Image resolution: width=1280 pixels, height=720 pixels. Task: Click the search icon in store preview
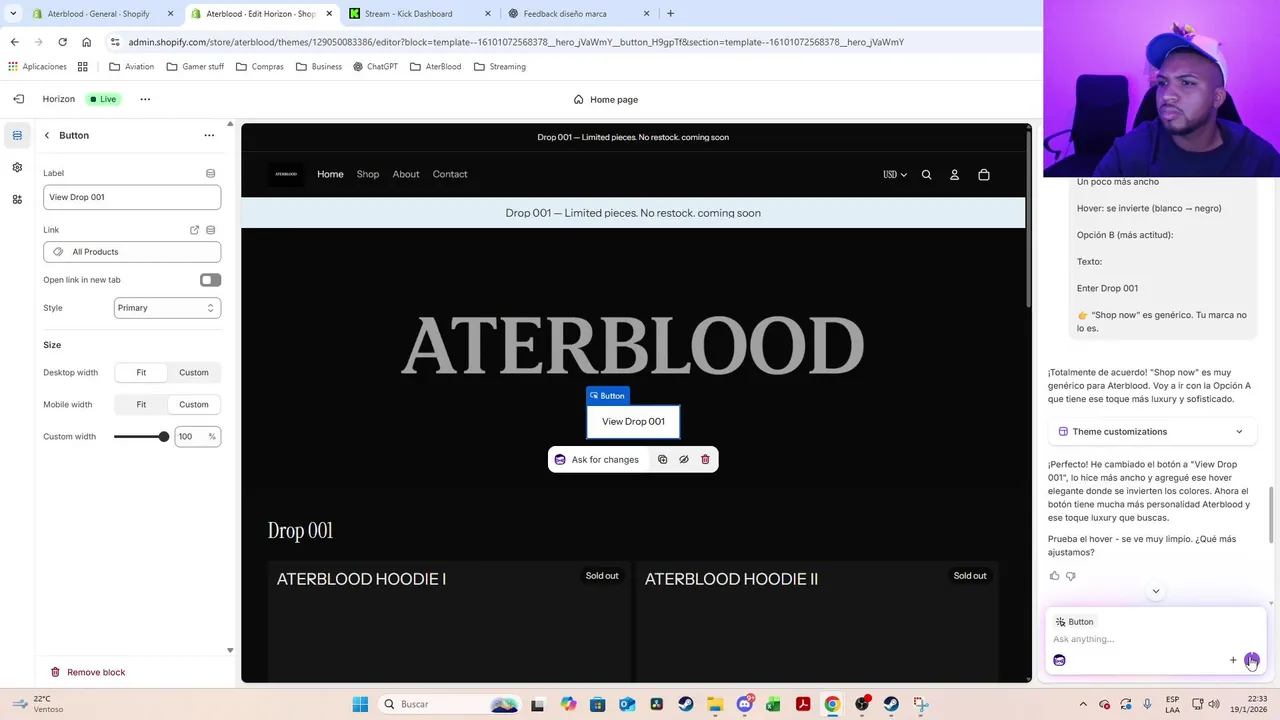point(926,175)
